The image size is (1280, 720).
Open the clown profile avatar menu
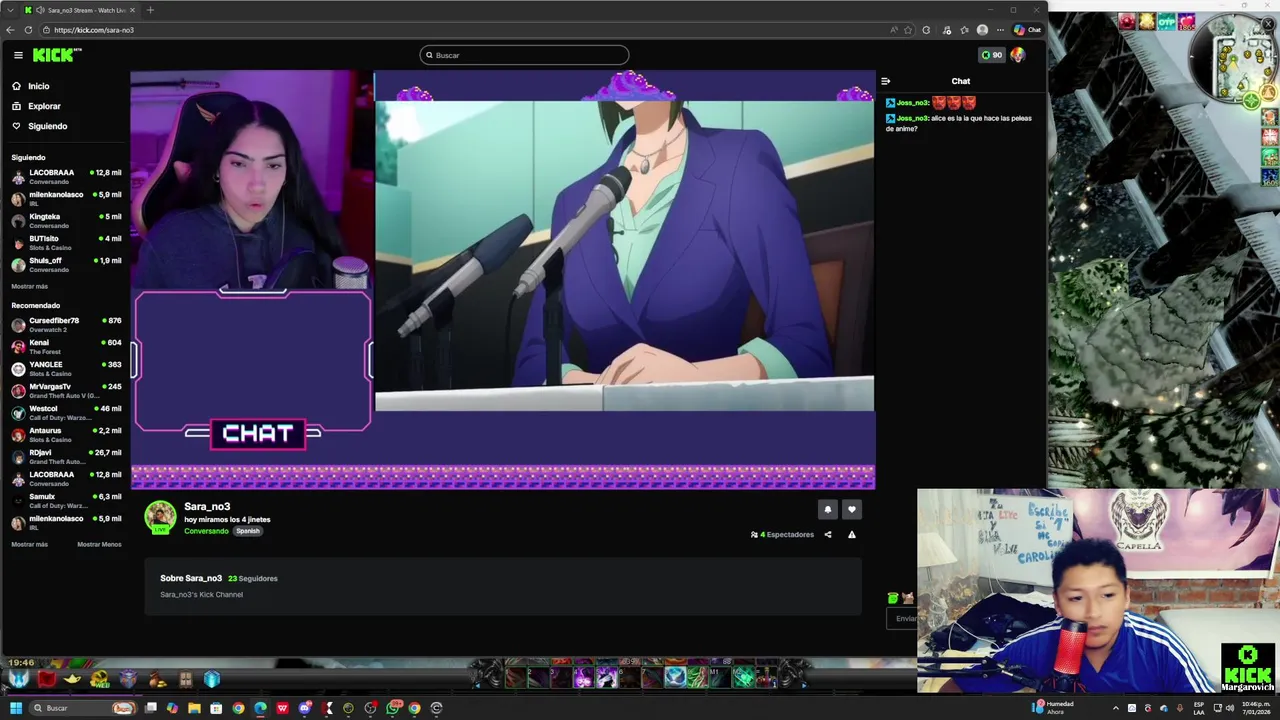point(1018,55)
